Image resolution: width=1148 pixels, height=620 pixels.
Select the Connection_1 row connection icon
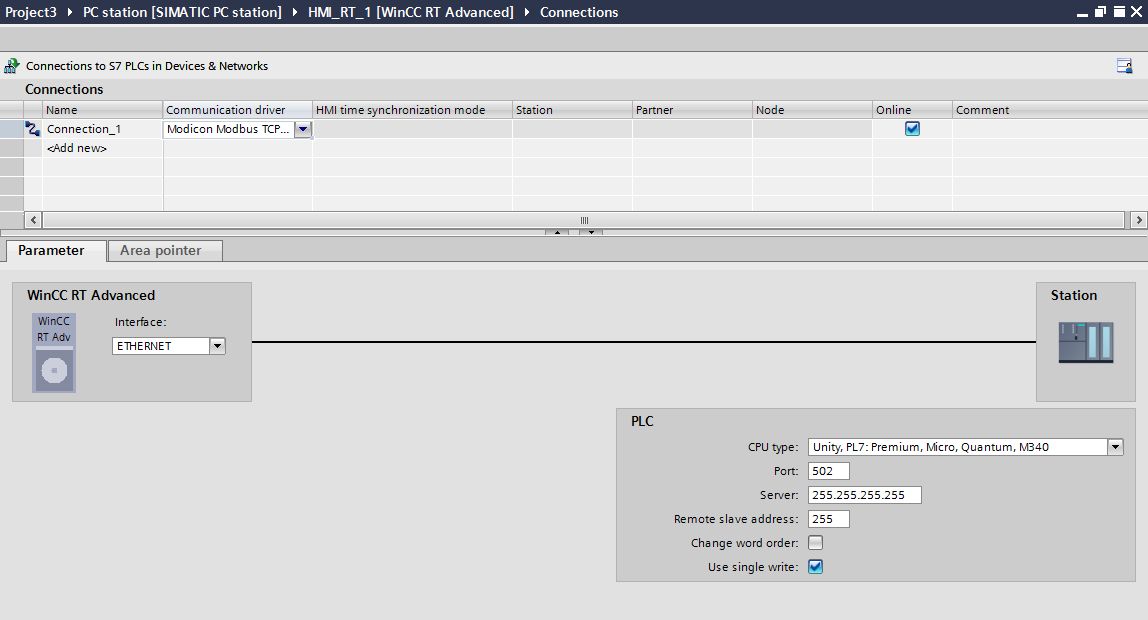[x=32, y=129]
